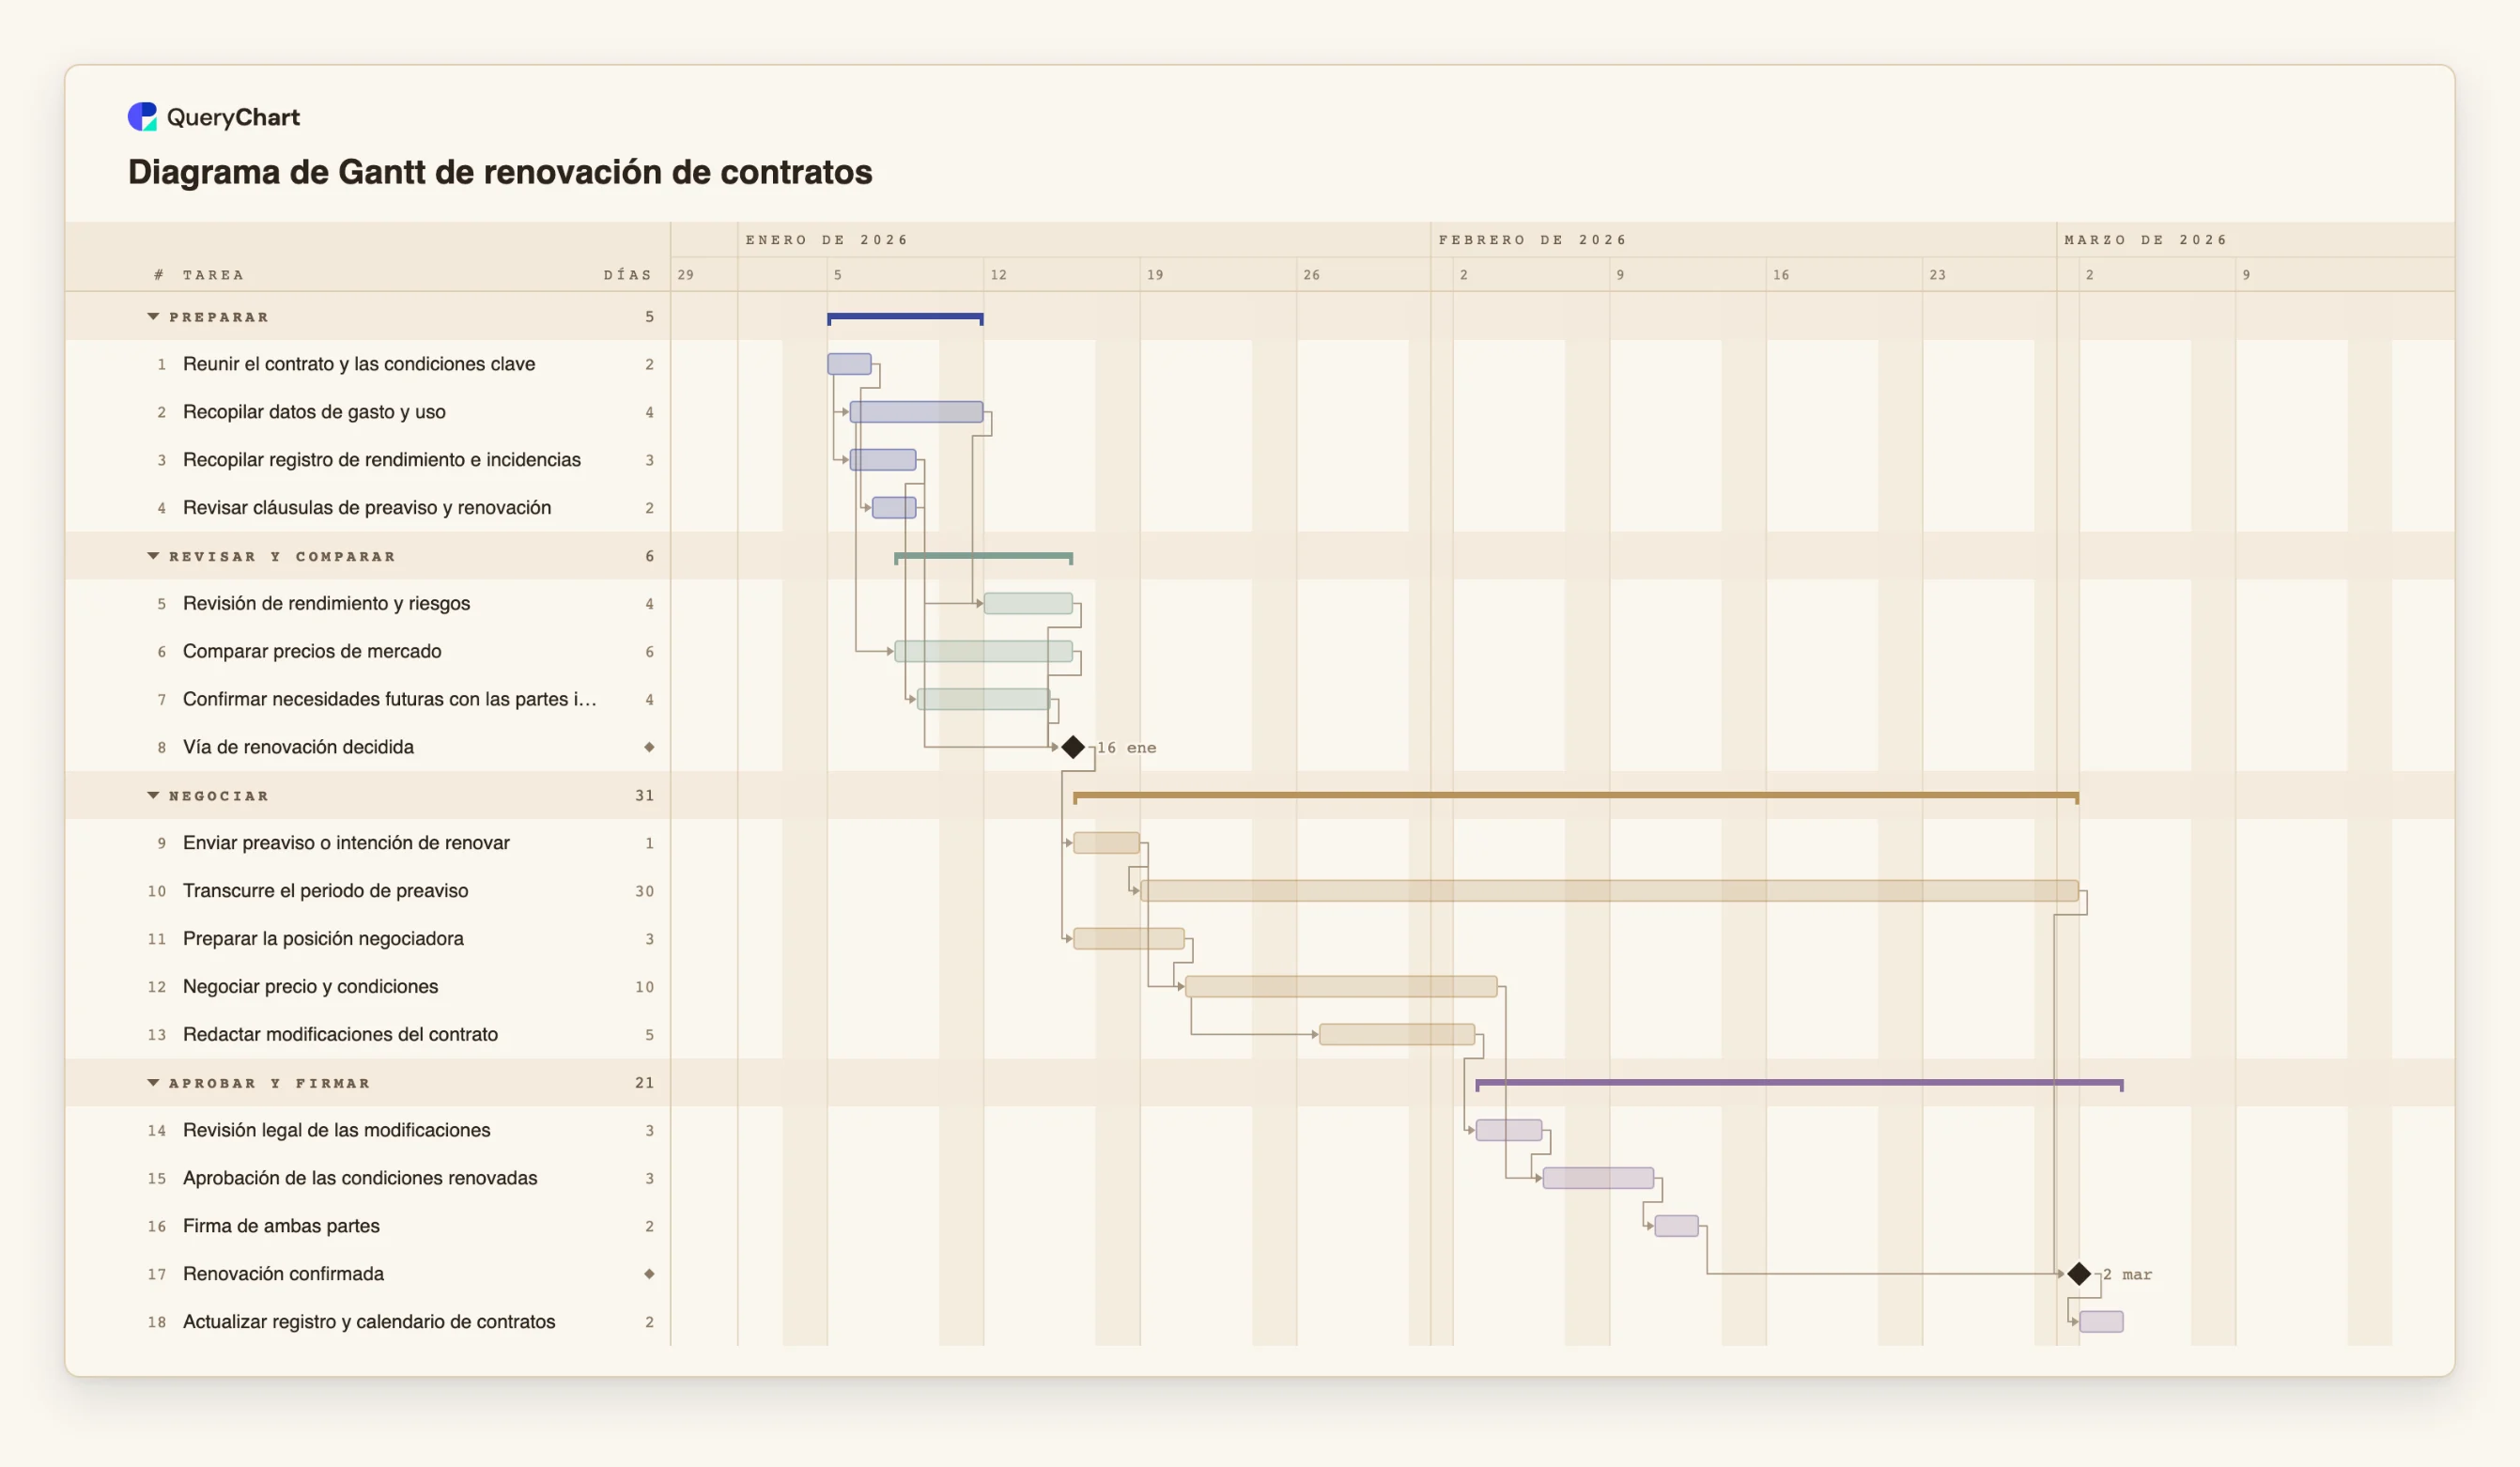Click the Redactar modificaciones del contrato bar
The image size is (2520, 1467).
[1397, 1035]
